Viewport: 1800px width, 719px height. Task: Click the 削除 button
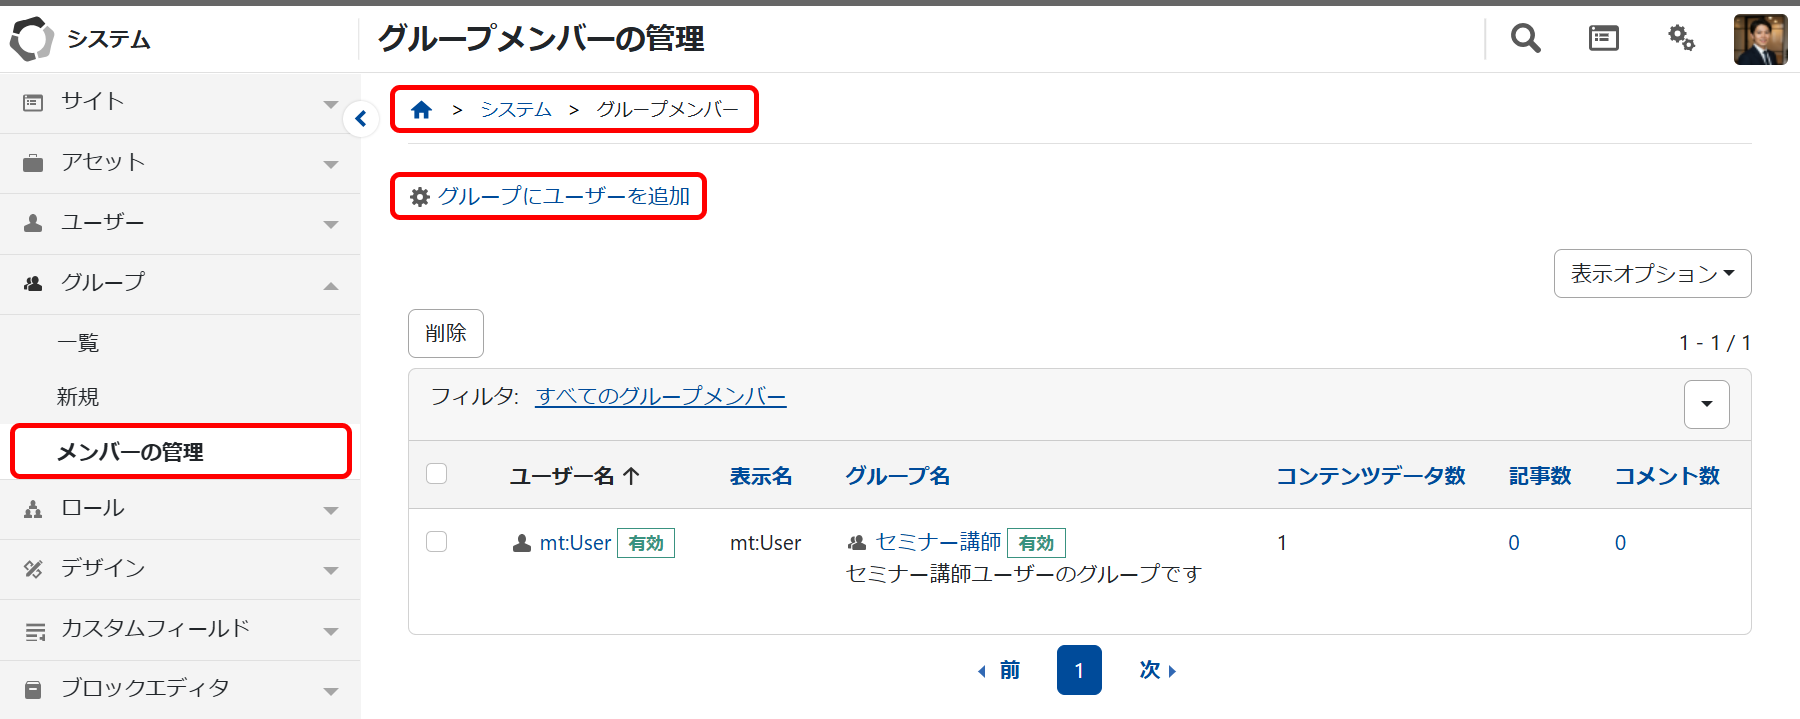tap(446, 333)
